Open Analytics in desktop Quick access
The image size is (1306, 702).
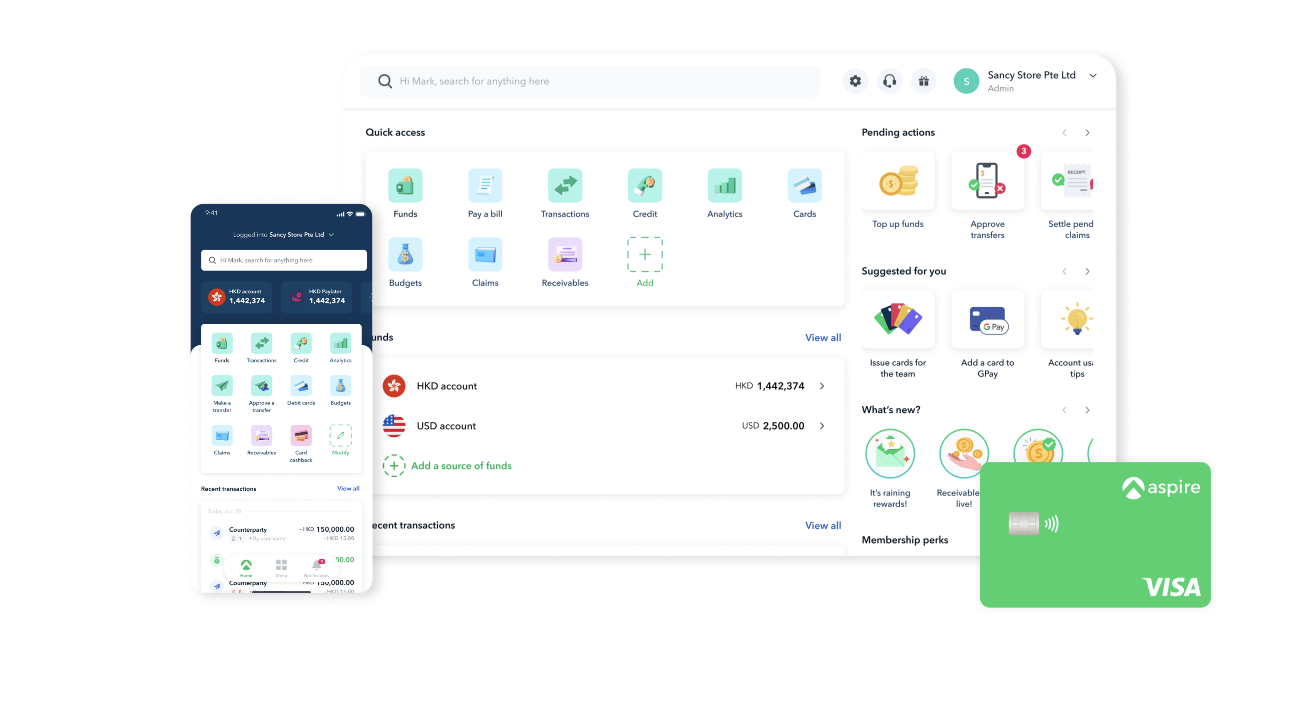click(725, 193)
